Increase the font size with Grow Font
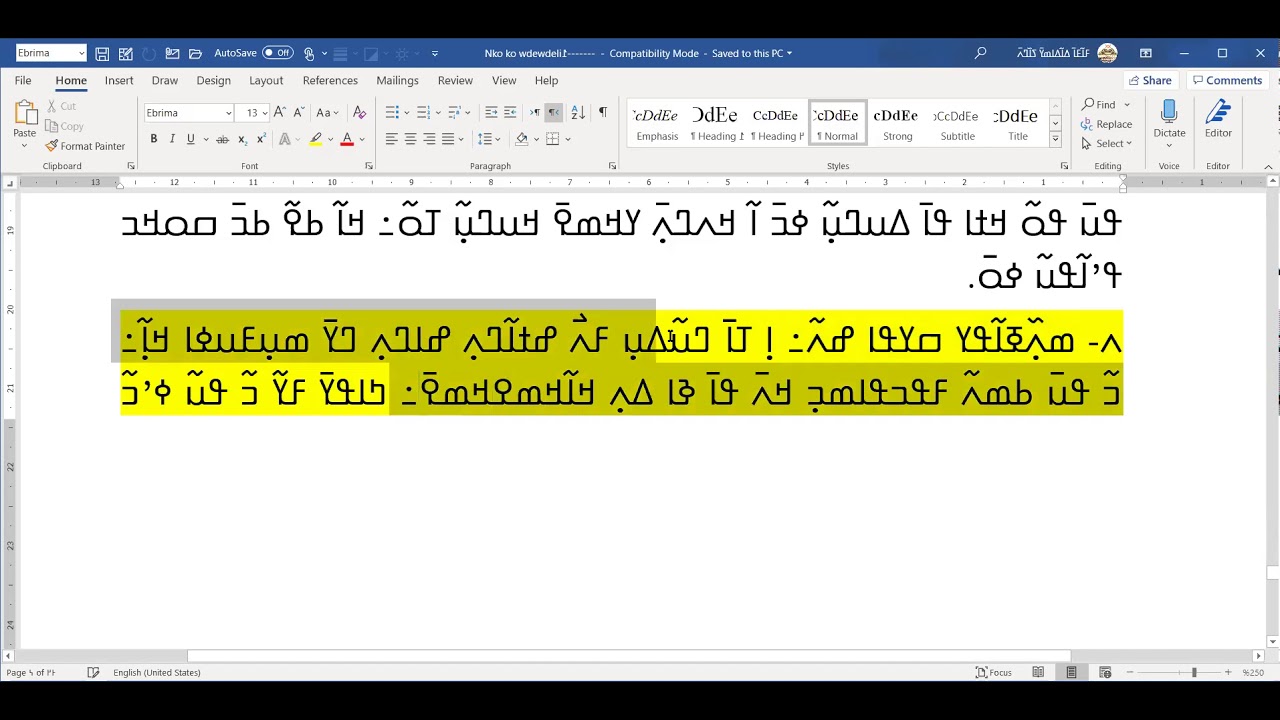The height and width of the screenshot is (720, 1280). 280,113
